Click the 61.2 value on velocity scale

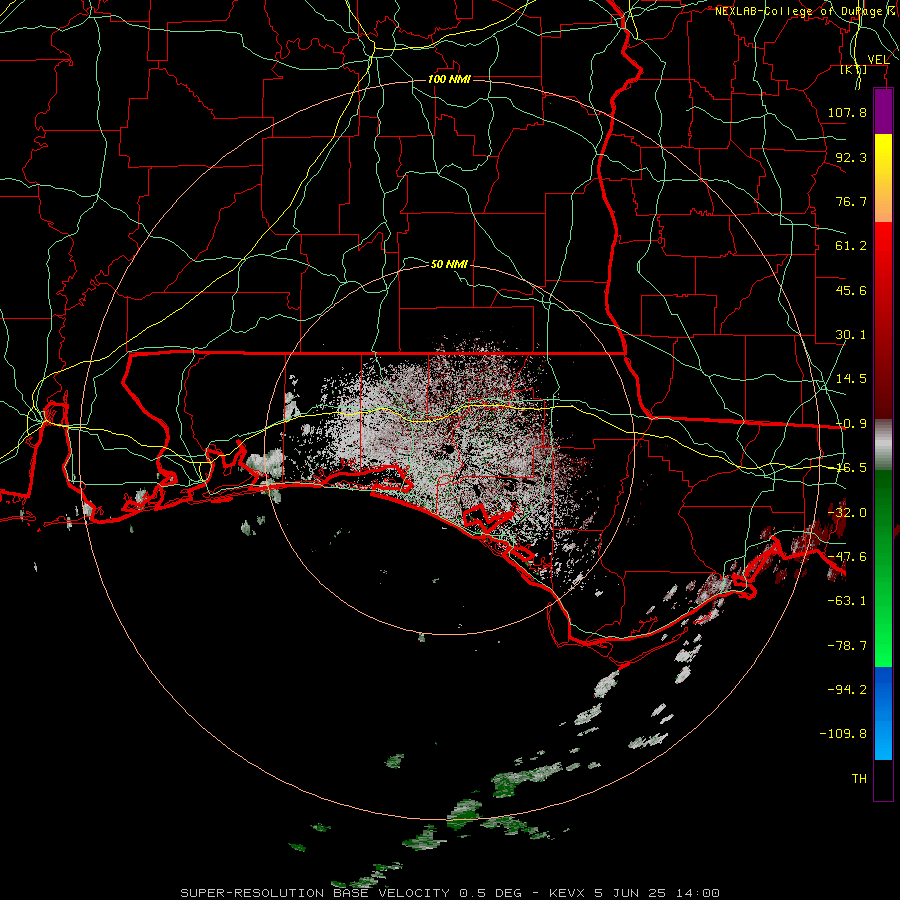pos(851,246)
